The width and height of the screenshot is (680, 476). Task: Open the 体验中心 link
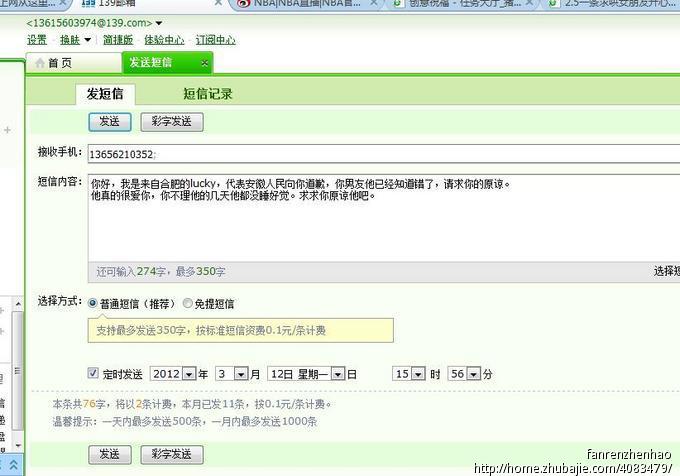pos(164,40)
